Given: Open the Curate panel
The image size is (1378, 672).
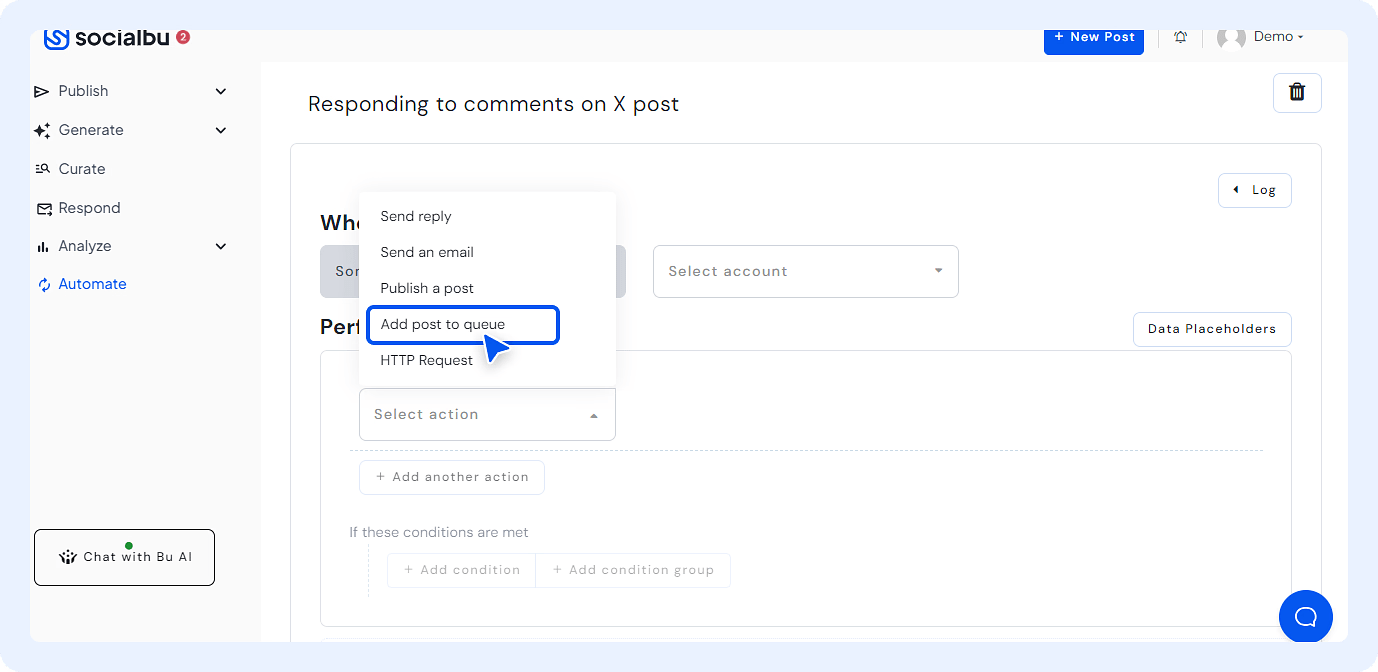Looking at the screenshot, I should pyautogui.click(x=79, y=168).
